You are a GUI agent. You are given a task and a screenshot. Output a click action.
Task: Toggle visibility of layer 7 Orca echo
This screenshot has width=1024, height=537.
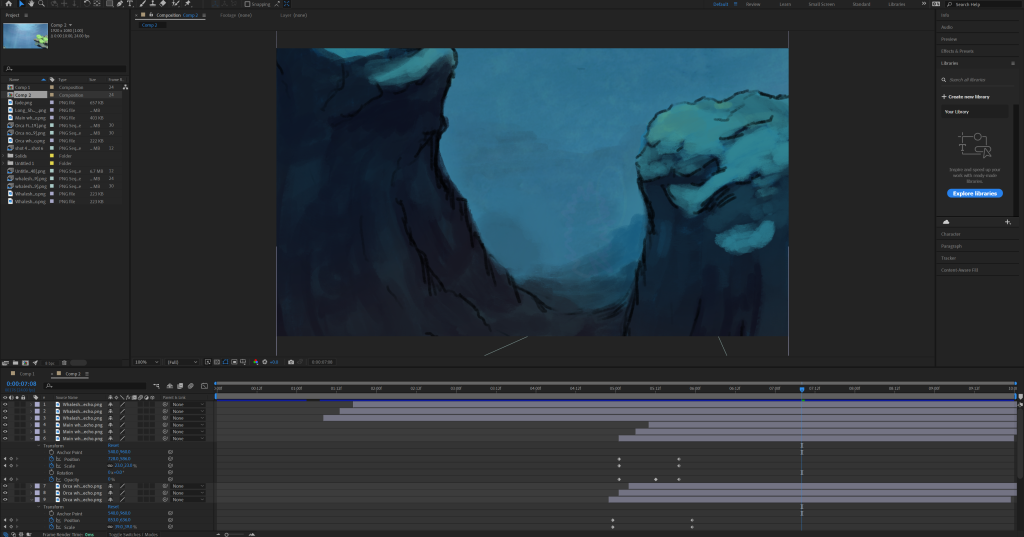5,486
